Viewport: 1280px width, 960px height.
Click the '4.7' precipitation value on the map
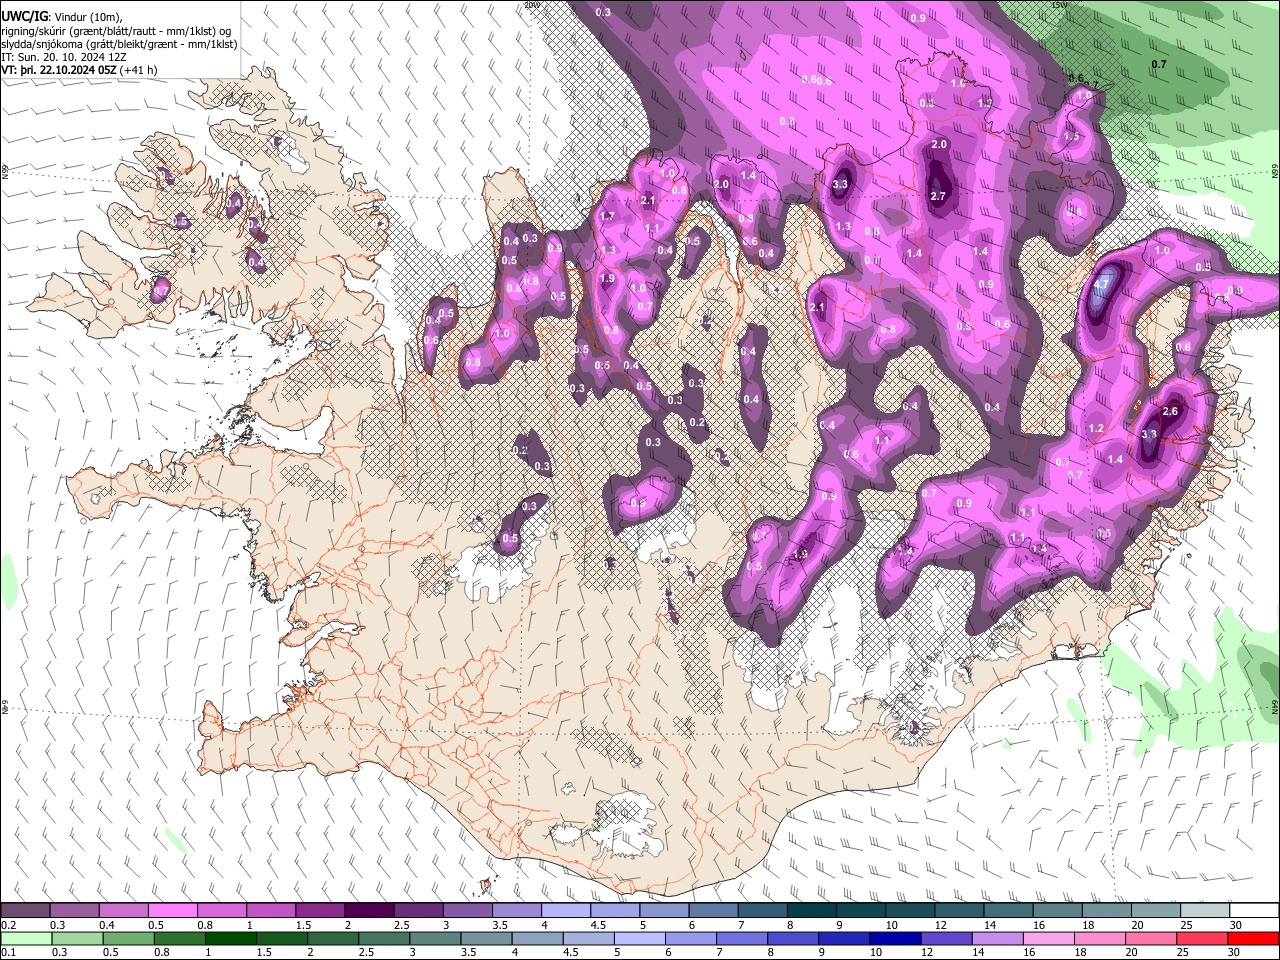[x=1101, y=284]
